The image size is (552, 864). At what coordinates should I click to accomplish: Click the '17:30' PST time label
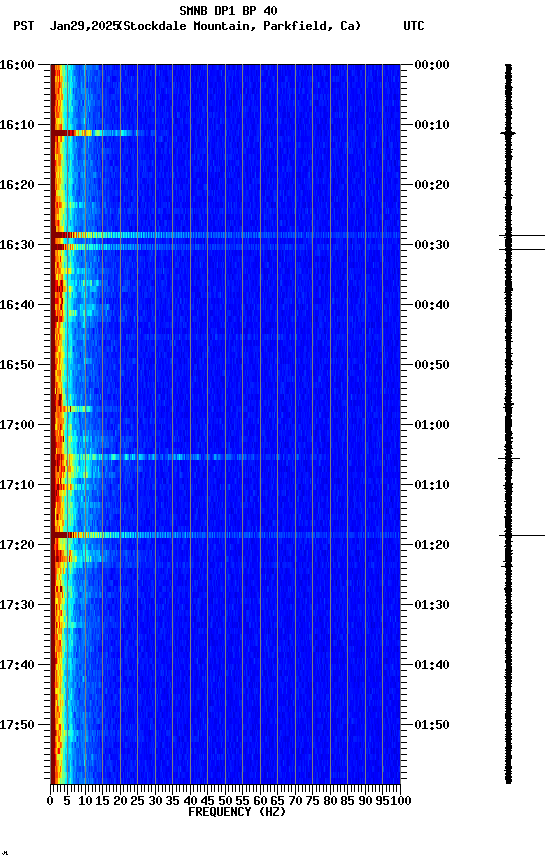coord(17,605)
